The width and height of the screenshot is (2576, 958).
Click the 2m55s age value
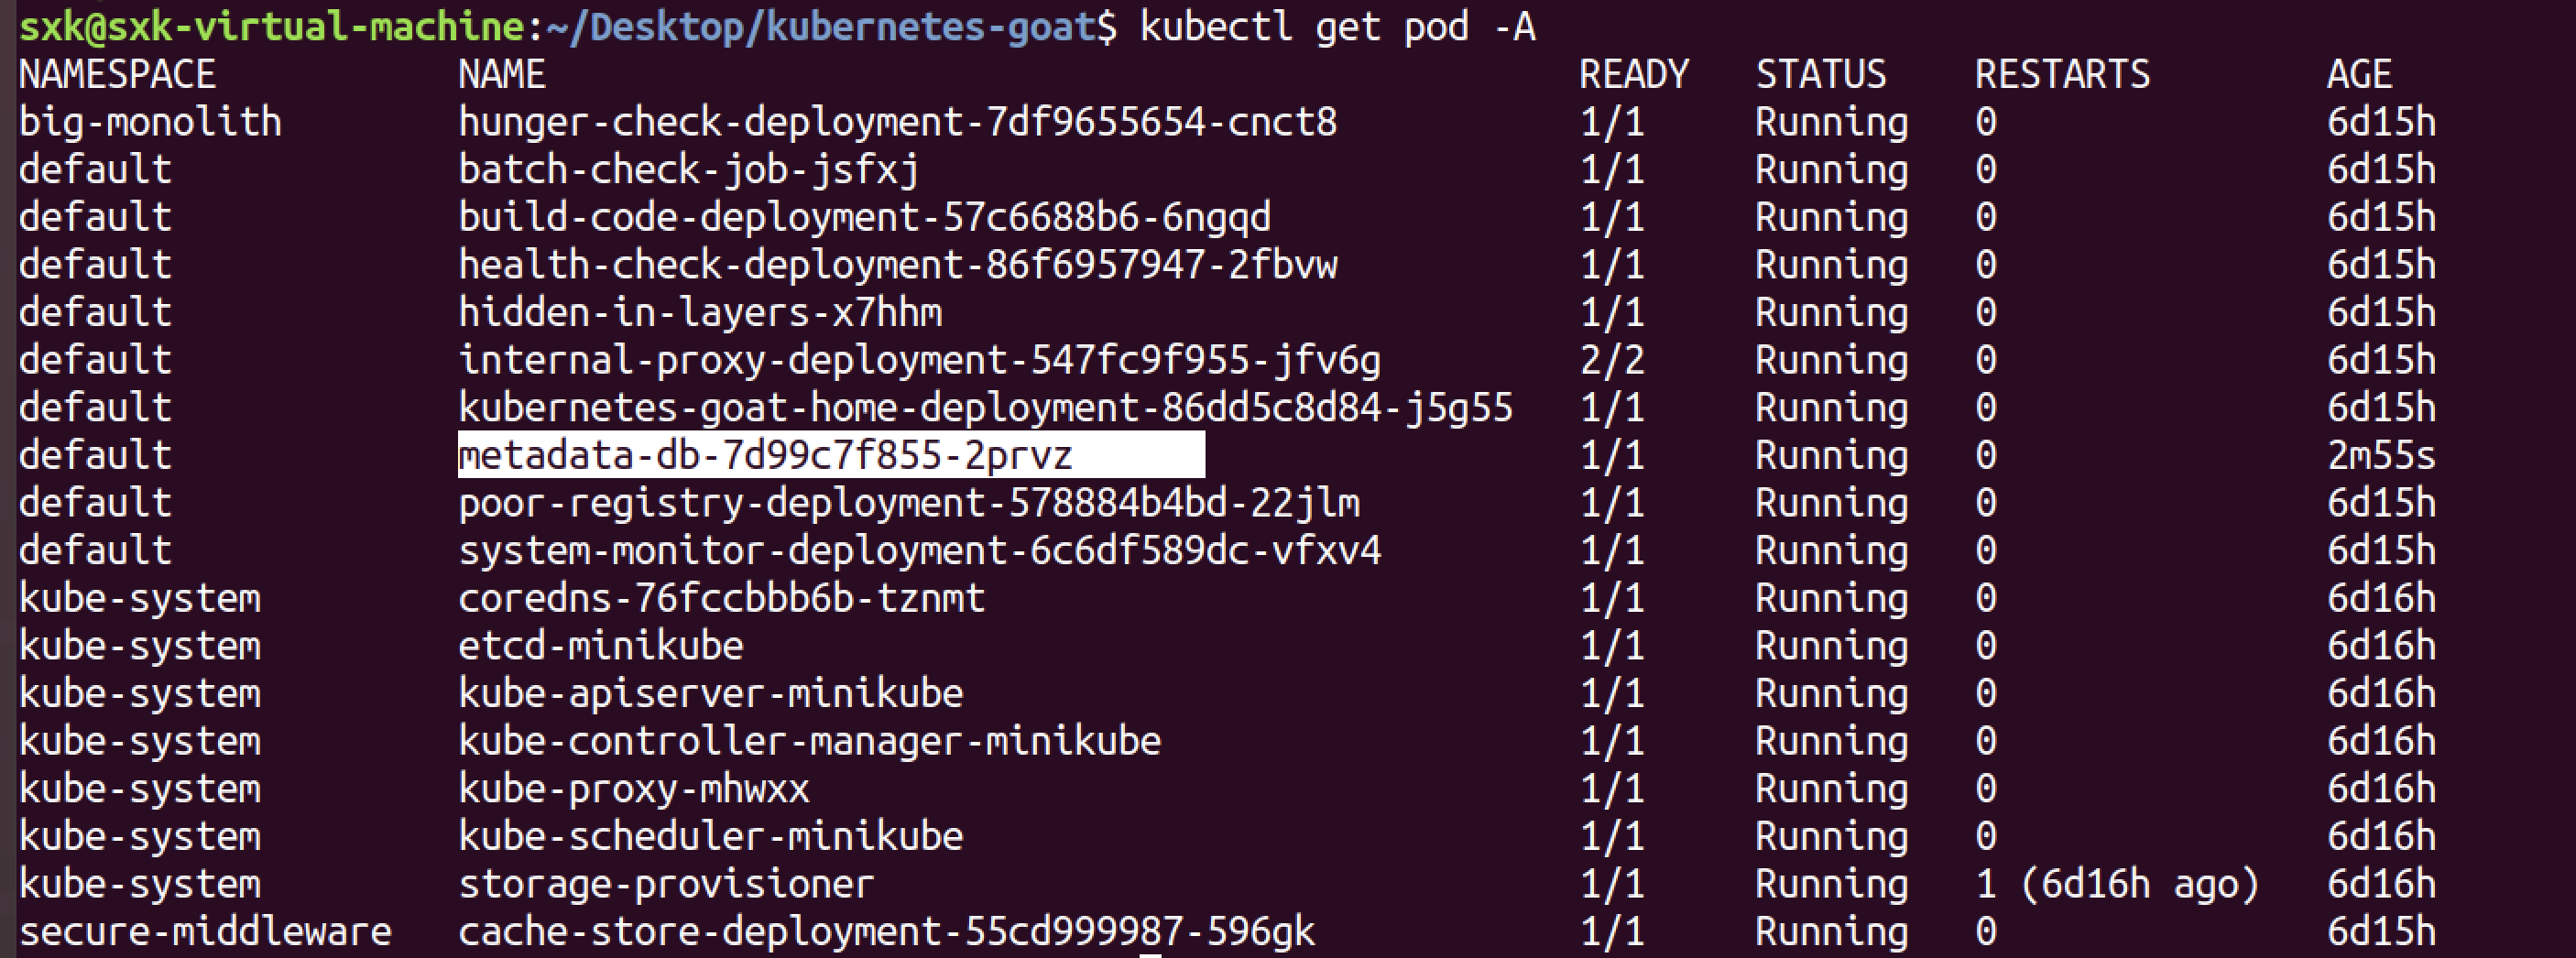(2381, 456)
